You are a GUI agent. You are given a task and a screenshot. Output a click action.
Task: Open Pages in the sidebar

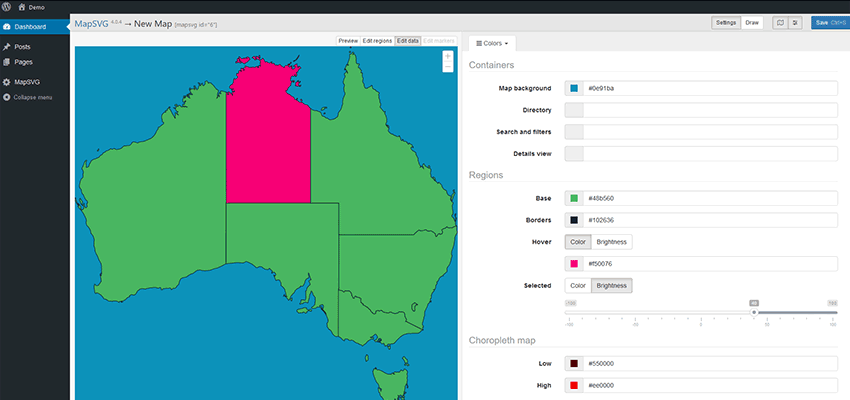[x=23, y=62]
